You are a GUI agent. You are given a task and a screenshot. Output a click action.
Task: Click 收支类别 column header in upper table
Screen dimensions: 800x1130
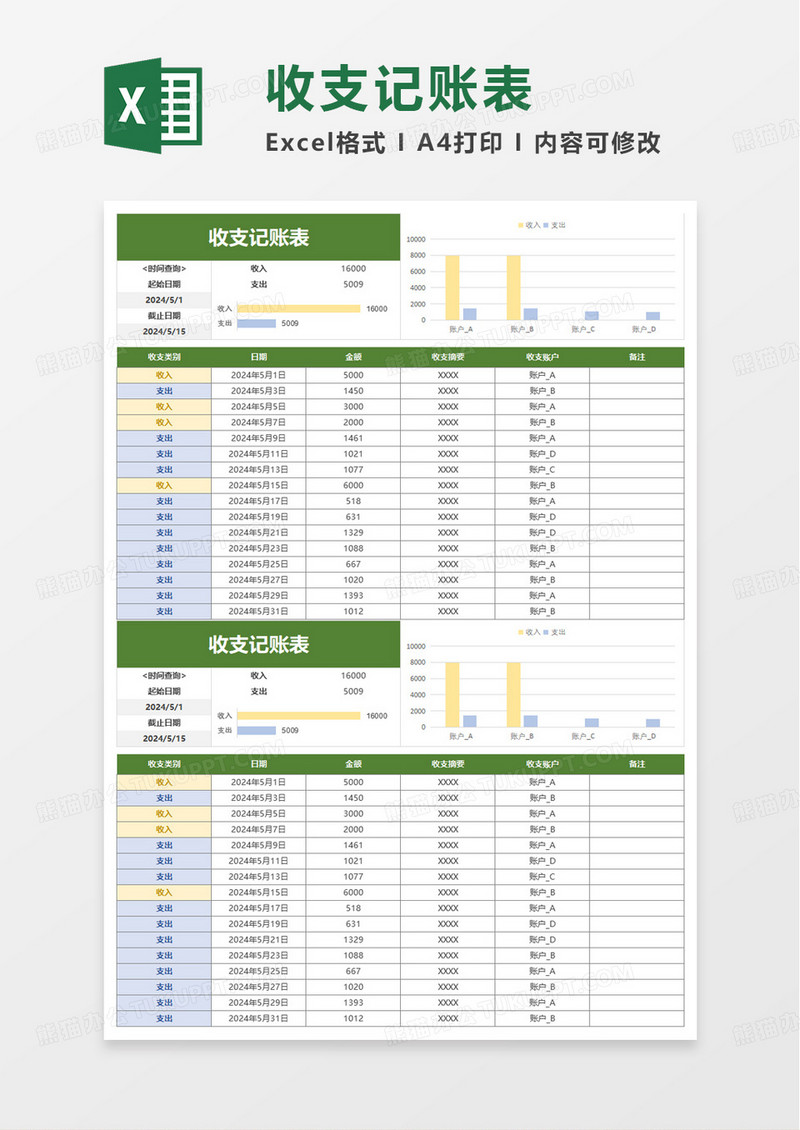point(164,357)
